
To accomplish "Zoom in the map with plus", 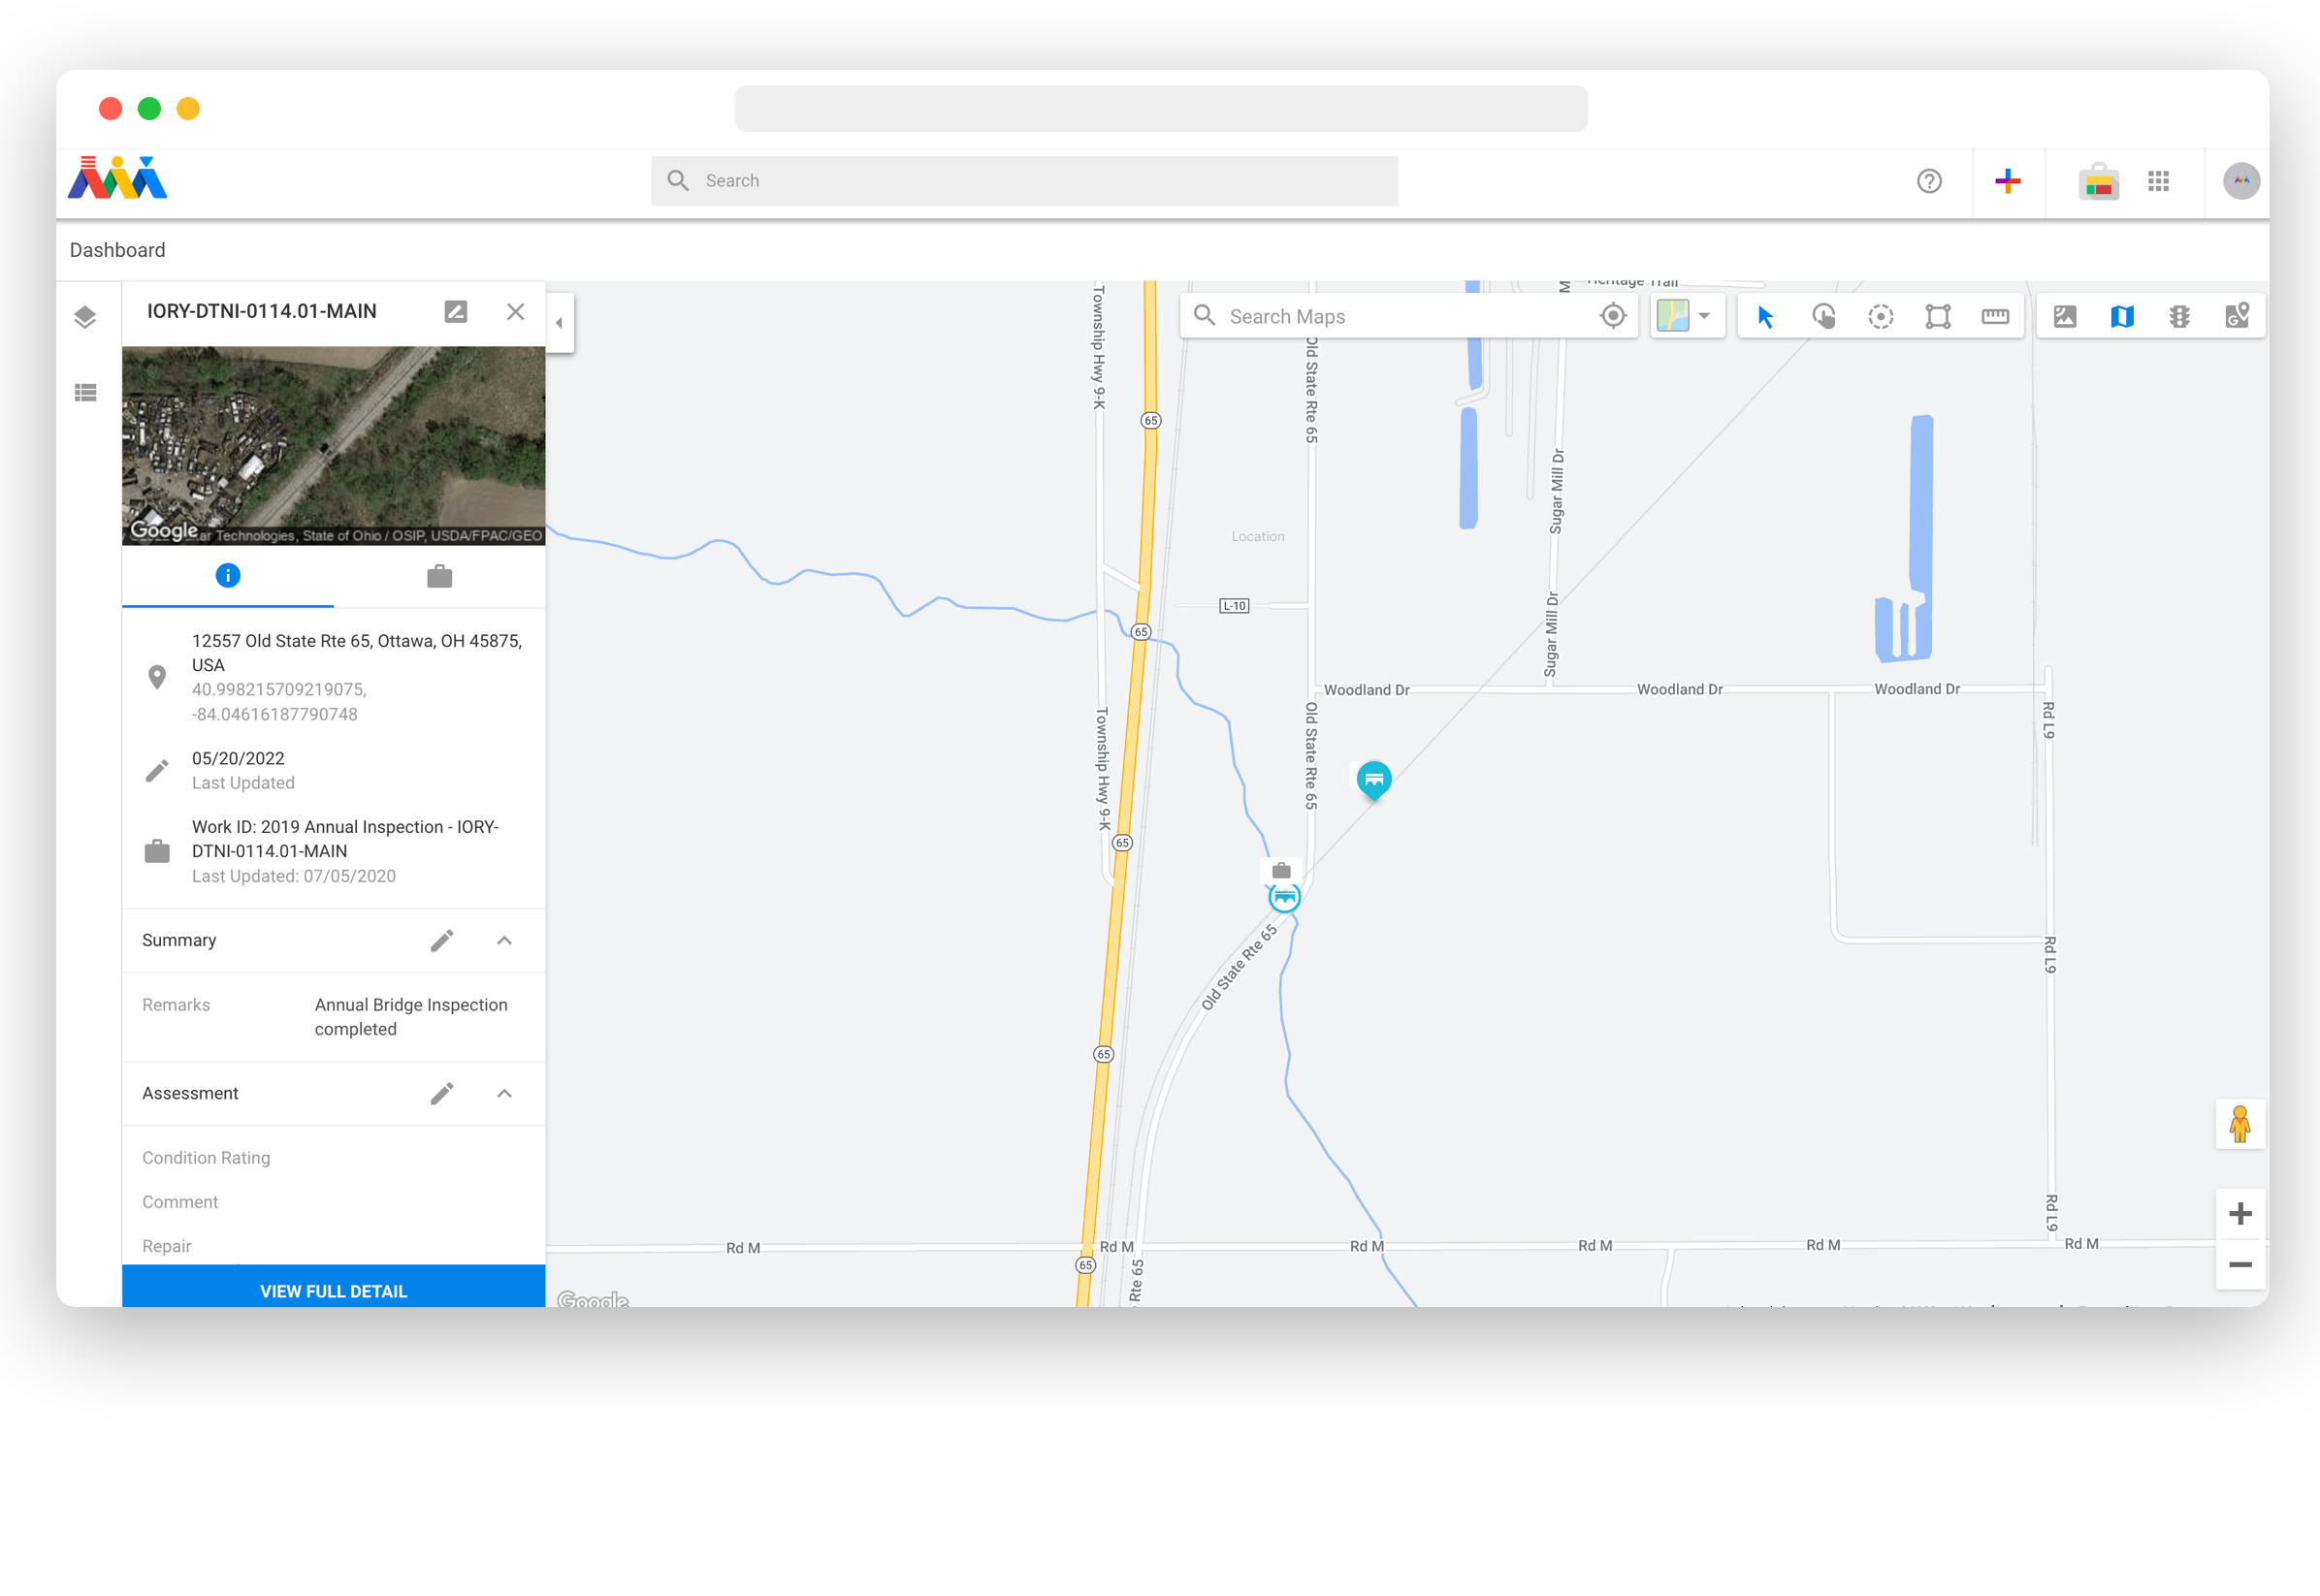I will tap(2240, 1214).
